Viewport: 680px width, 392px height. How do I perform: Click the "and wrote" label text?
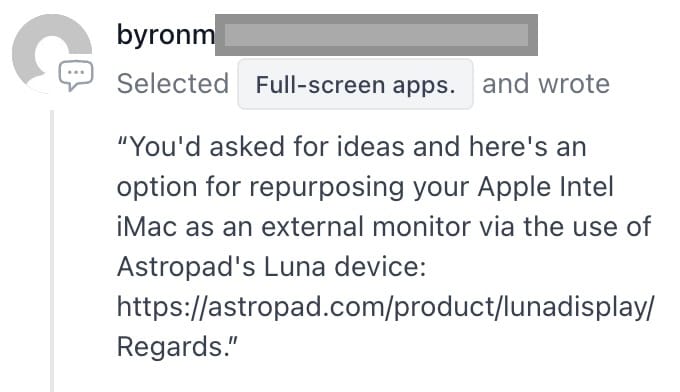546,83
